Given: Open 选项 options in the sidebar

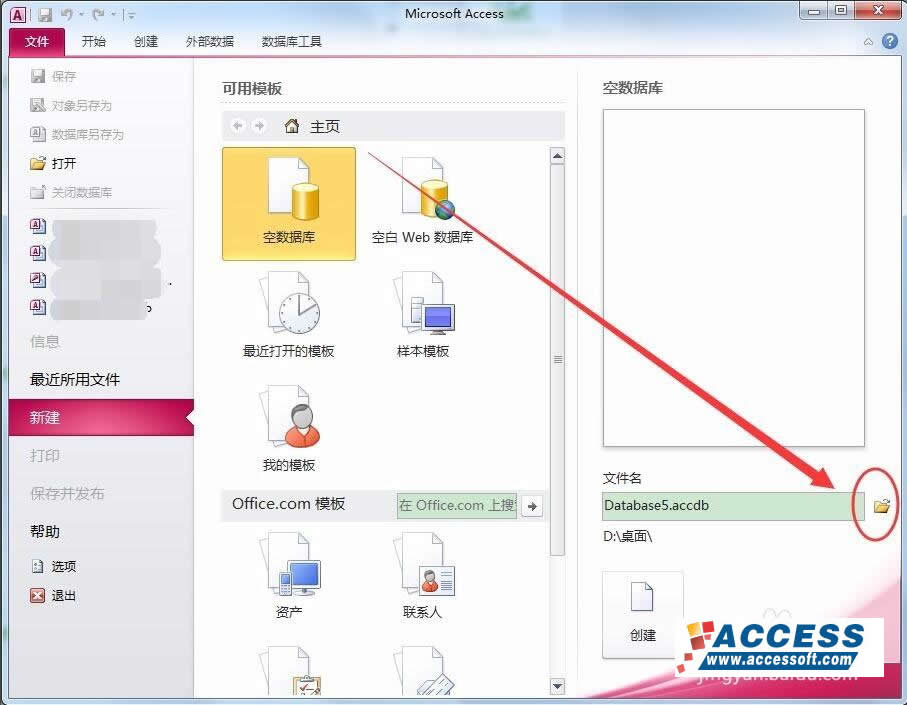Looking at the screenshot, I should point(53,566).
